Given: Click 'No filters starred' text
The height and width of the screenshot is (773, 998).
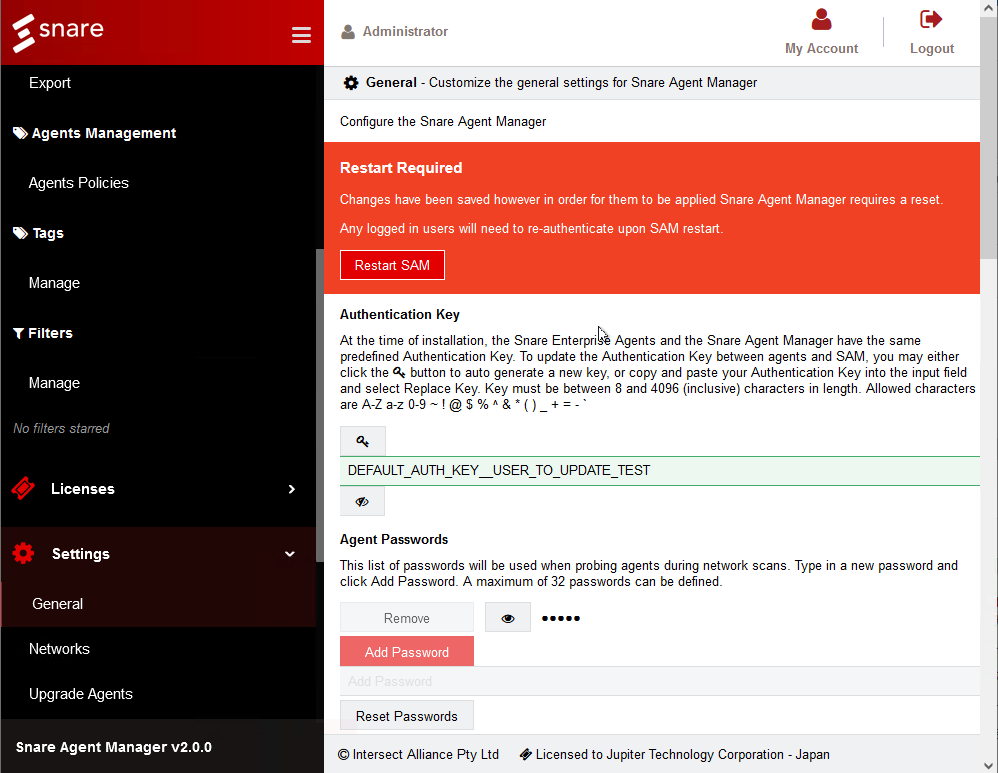Looking at the screenshot, I should [x=61, y=429].
